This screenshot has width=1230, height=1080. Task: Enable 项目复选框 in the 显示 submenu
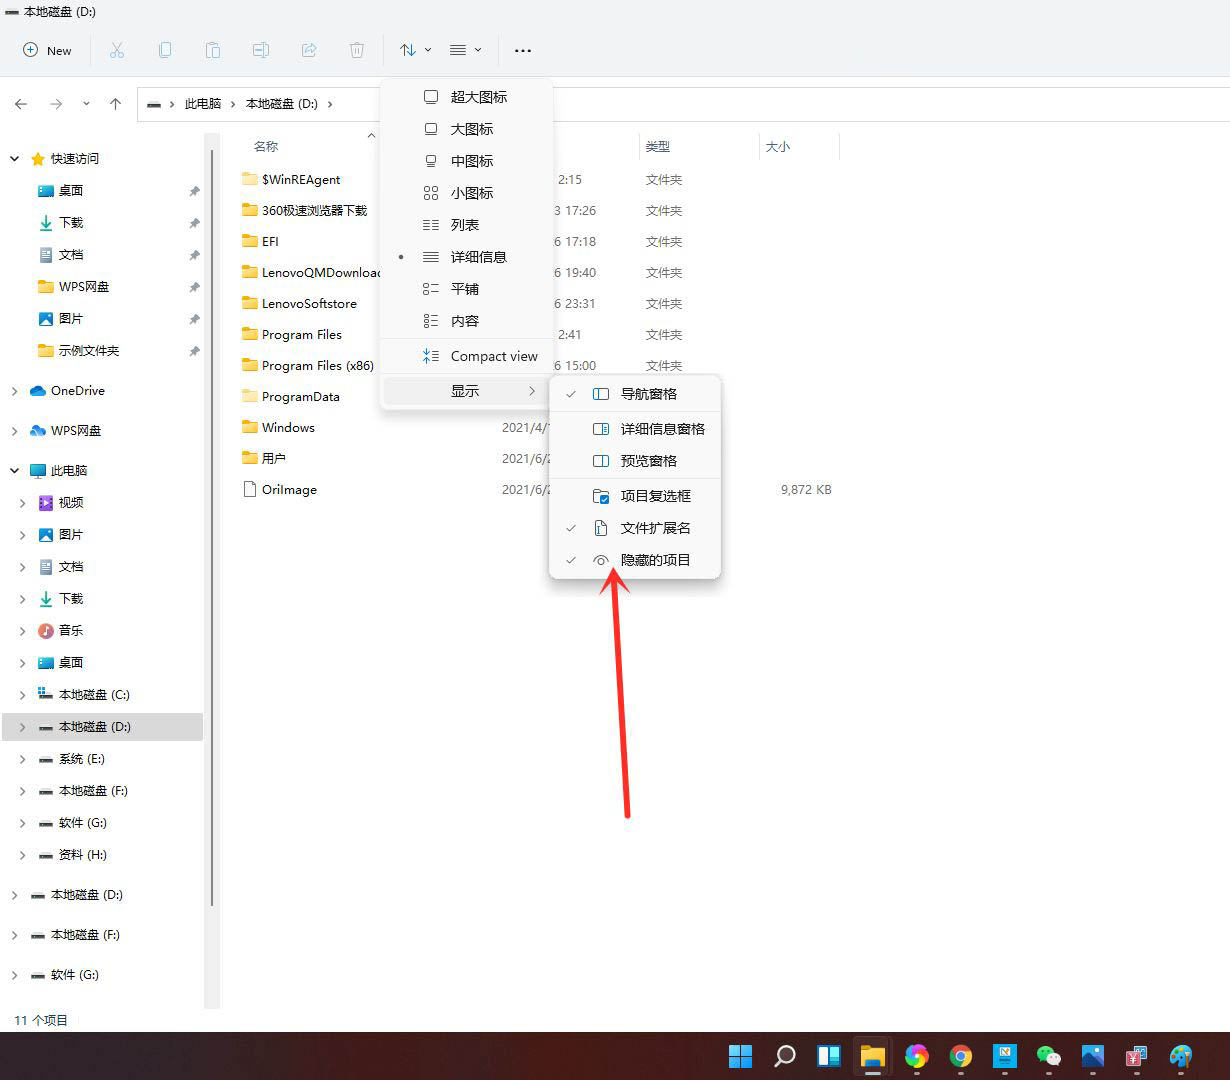click(x=655, y=495)
